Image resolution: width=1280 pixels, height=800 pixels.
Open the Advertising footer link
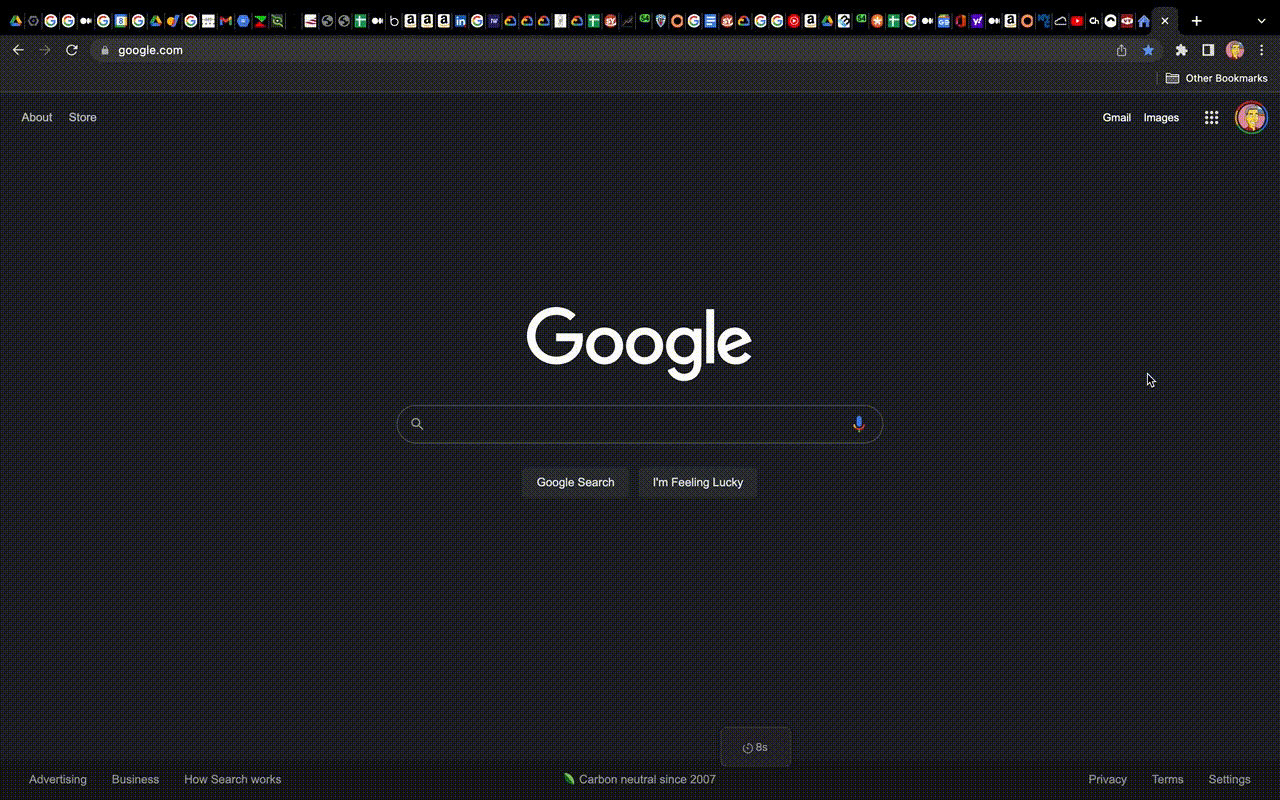pyautogui.click(x=58, y=779)
